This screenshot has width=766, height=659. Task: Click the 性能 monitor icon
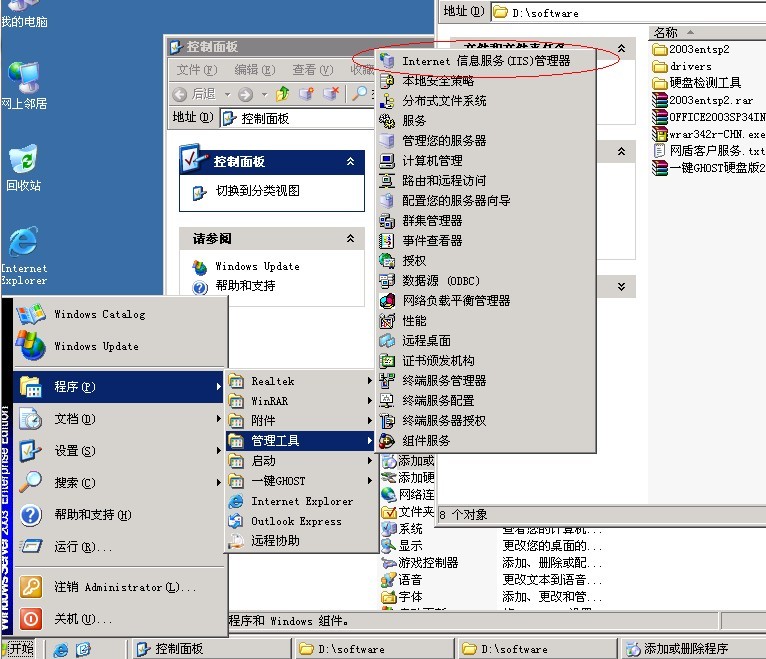tap(387, 321)
